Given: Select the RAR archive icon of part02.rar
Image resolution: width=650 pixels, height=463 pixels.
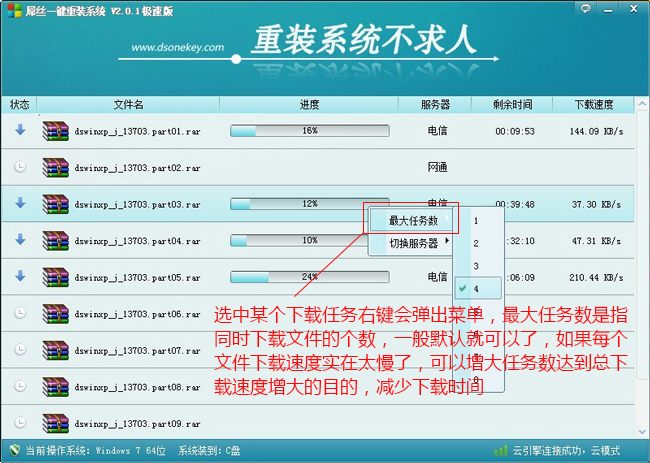Looking at the screenshot, I should click(x=56, y=167).
